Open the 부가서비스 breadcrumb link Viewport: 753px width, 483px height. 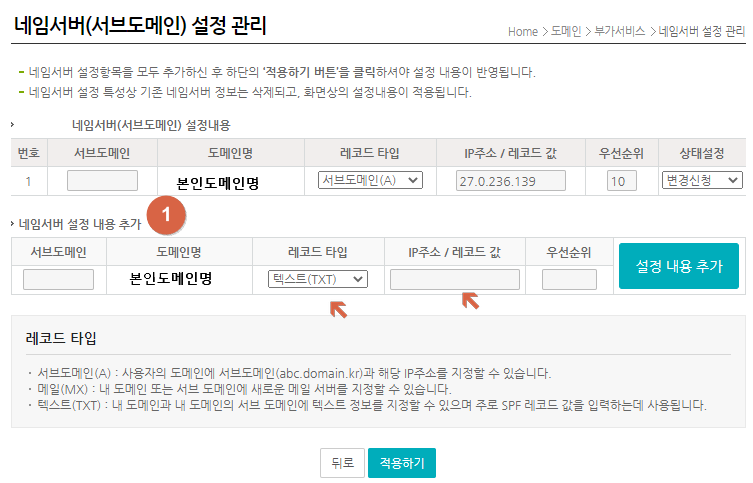(x=620, y=32)
